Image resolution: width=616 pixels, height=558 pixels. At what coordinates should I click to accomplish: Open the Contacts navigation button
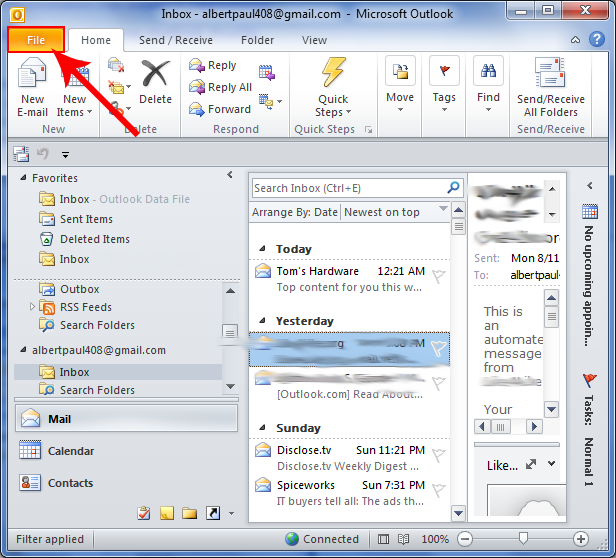coord(70,483)
